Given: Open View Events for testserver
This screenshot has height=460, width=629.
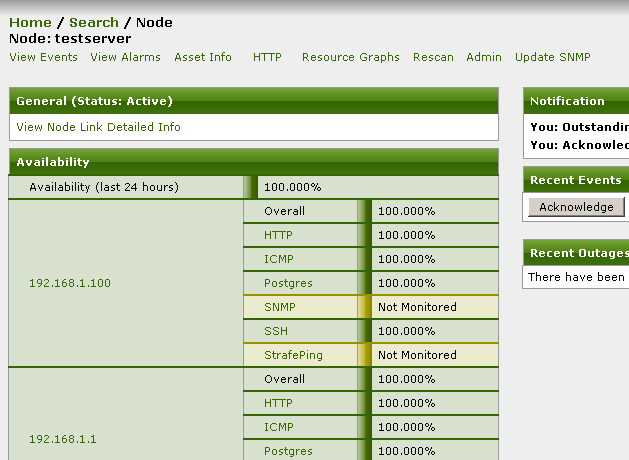Looking at the screenshot, I should pyautogui.click(x=43, y=57).
